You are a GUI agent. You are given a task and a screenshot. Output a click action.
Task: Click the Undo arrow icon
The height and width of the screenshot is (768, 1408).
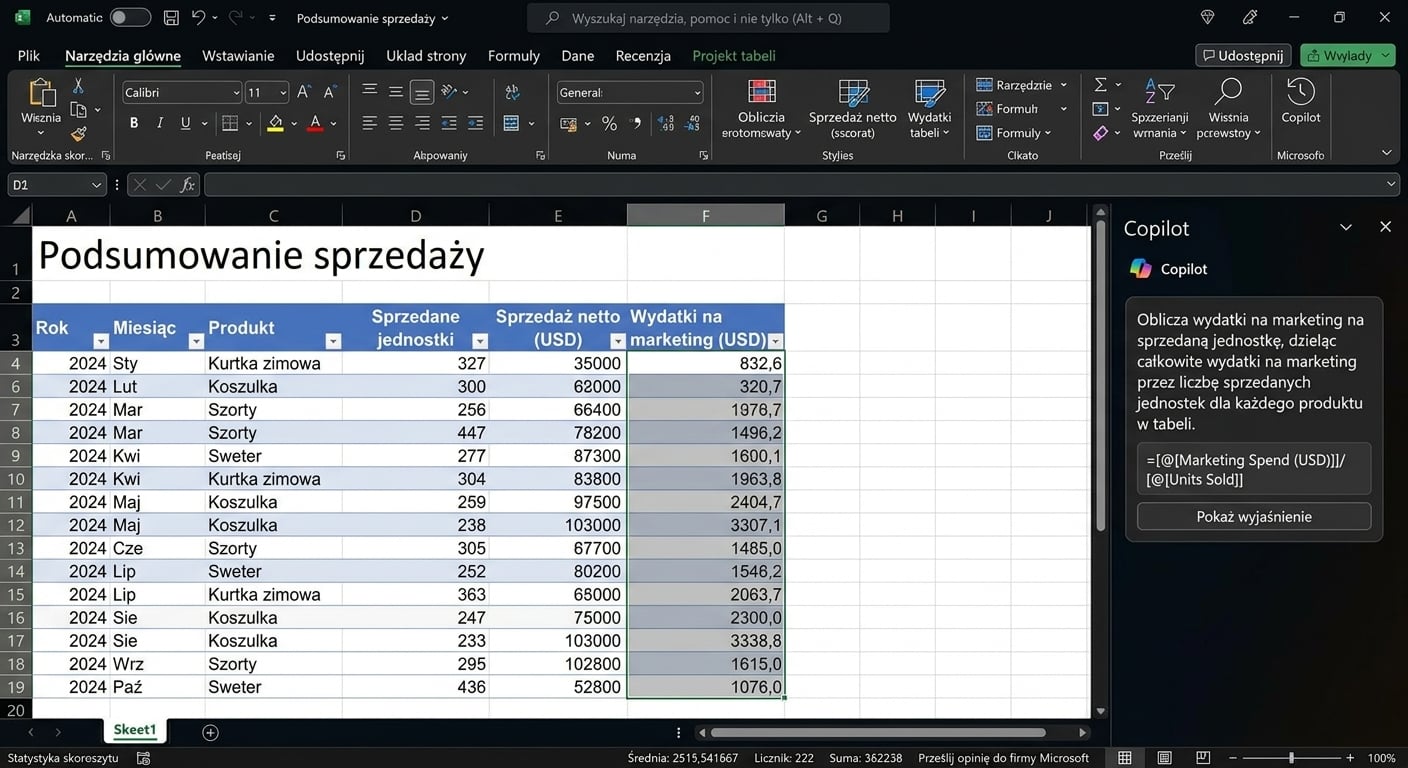point(198,18)
